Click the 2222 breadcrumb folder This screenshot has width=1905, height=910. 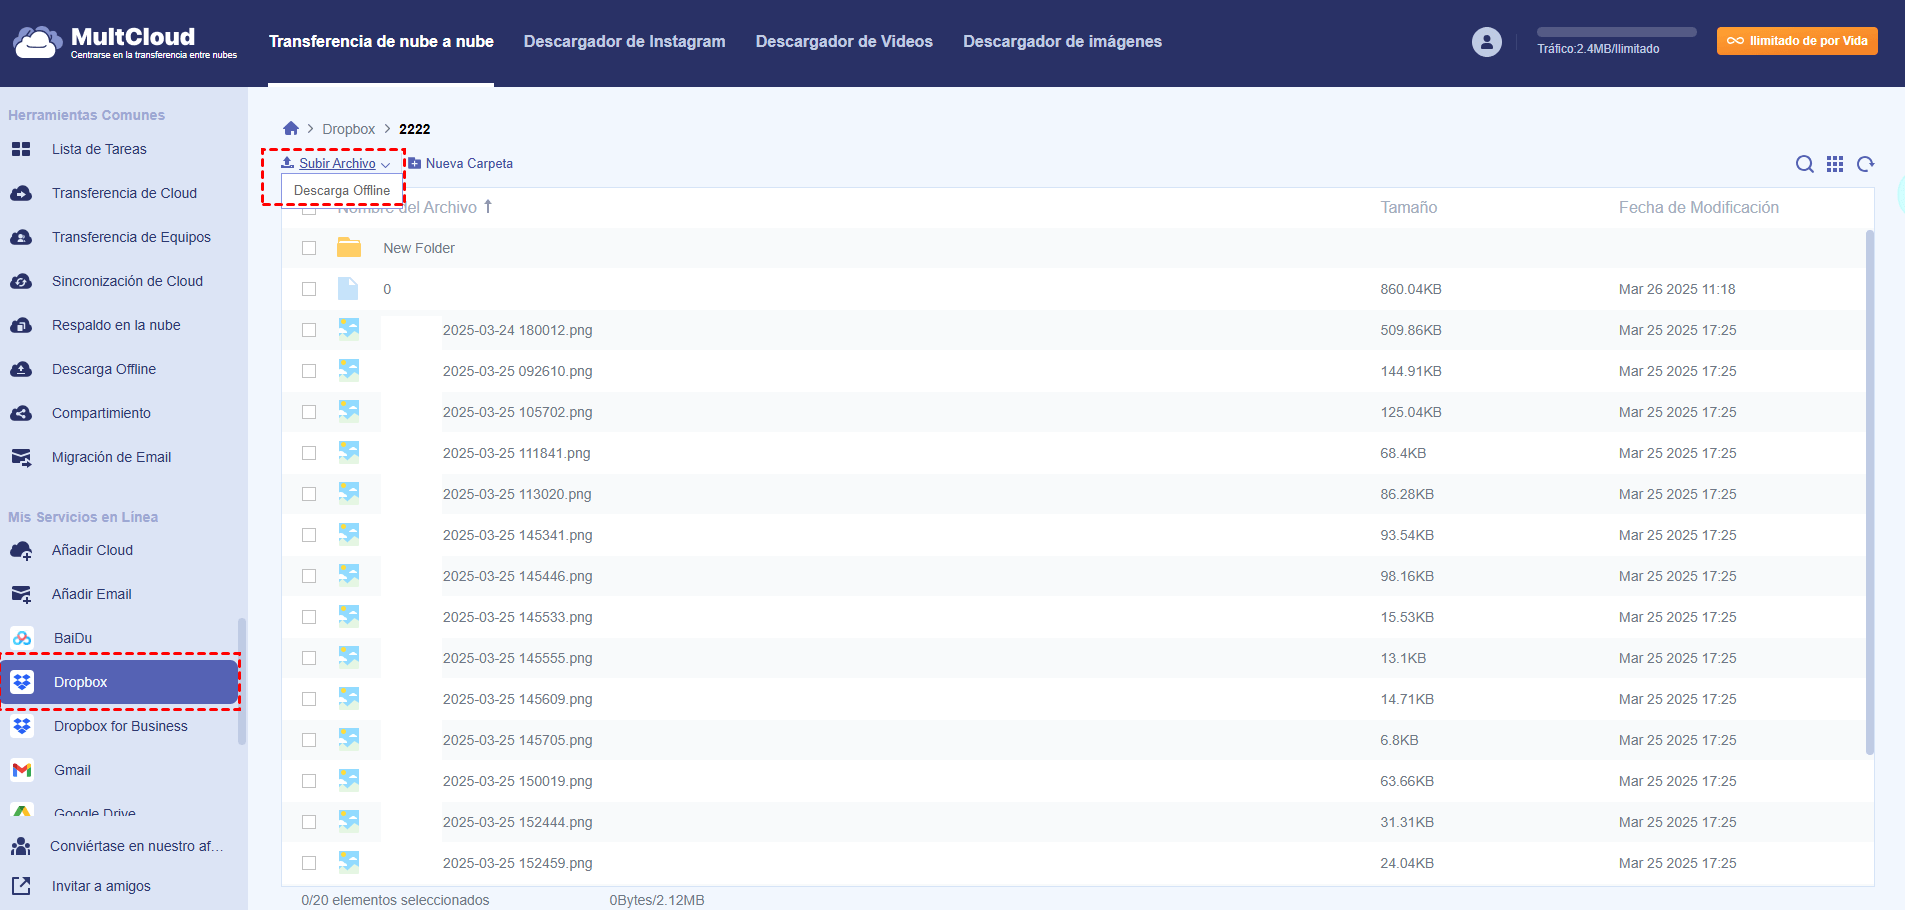tap(415, 129)
